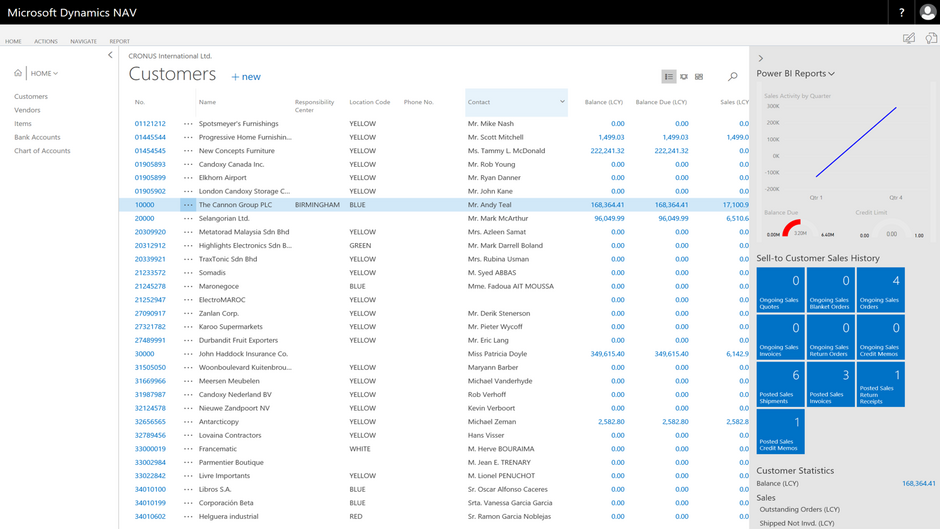Click the Sales Activity by Quarter chart
The width and height of the screenshot is (940, 529).
tap(844, 147)
